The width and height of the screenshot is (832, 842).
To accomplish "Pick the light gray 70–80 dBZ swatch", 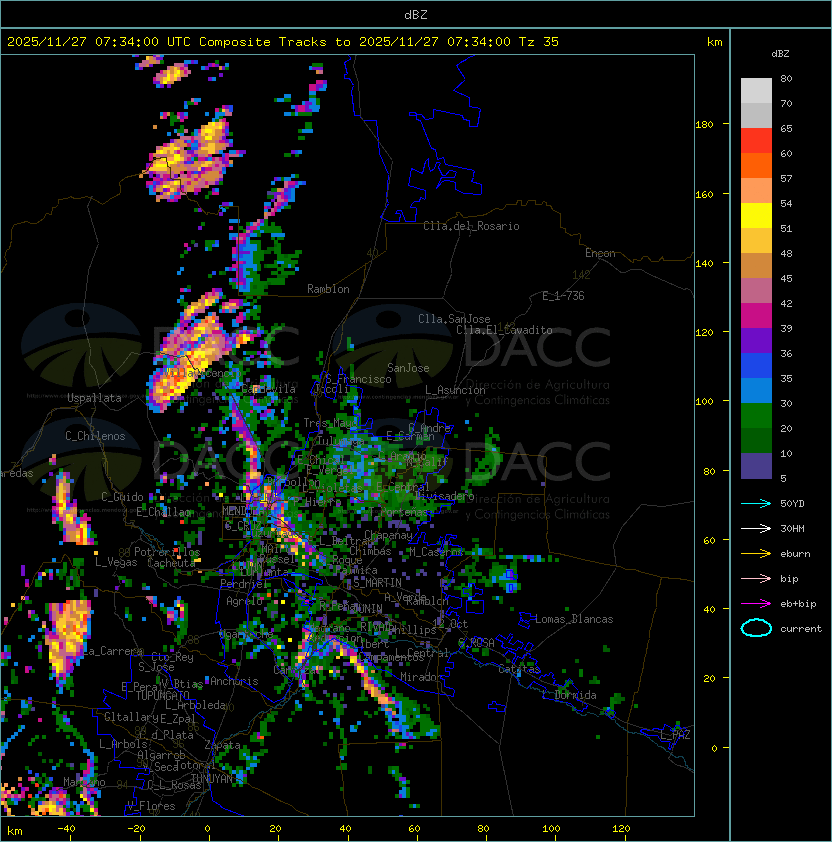I will coord(756,91).
